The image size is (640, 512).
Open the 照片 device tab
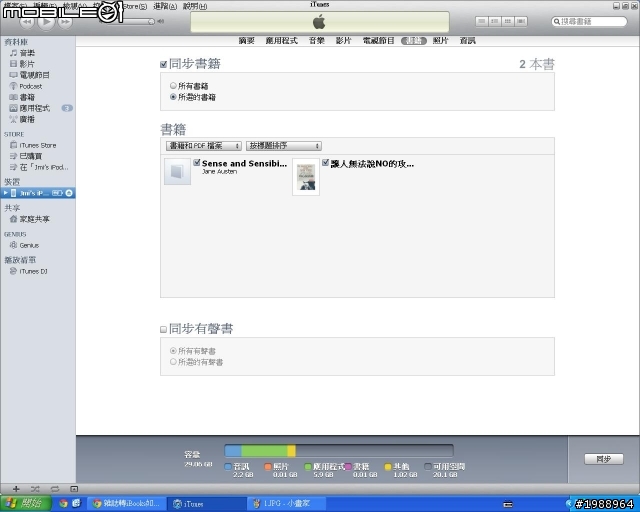(441, 41)
